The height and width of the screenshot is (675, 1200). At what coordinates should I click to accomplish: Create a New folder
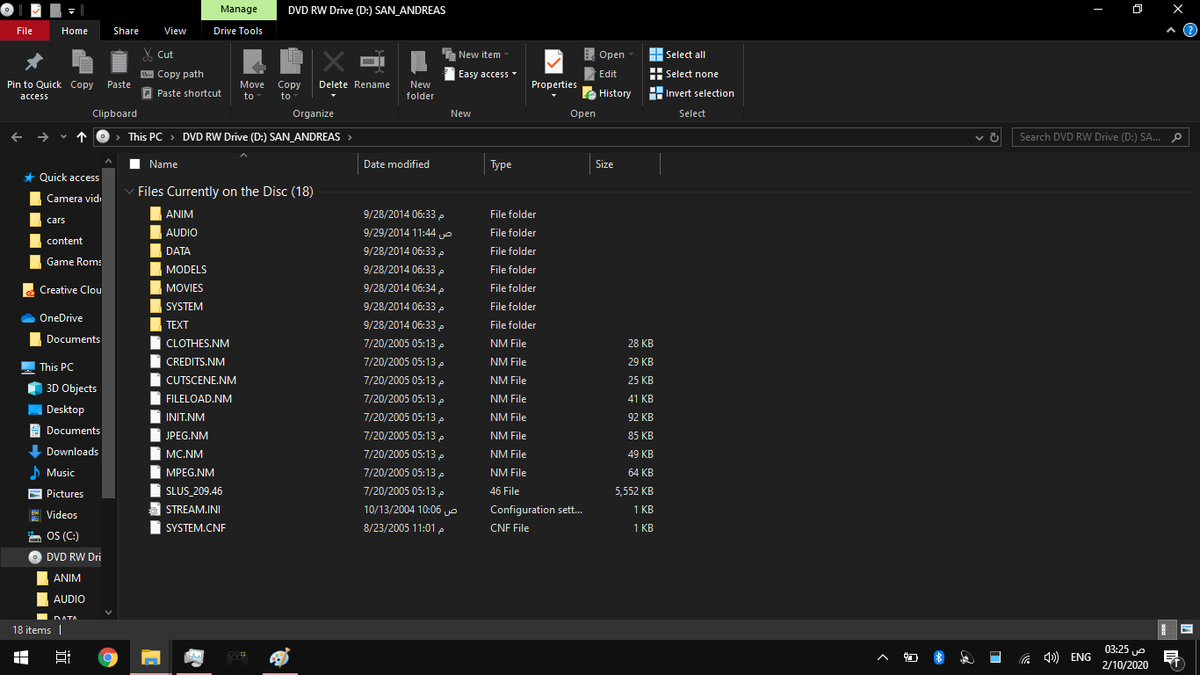tap(420, 73)
